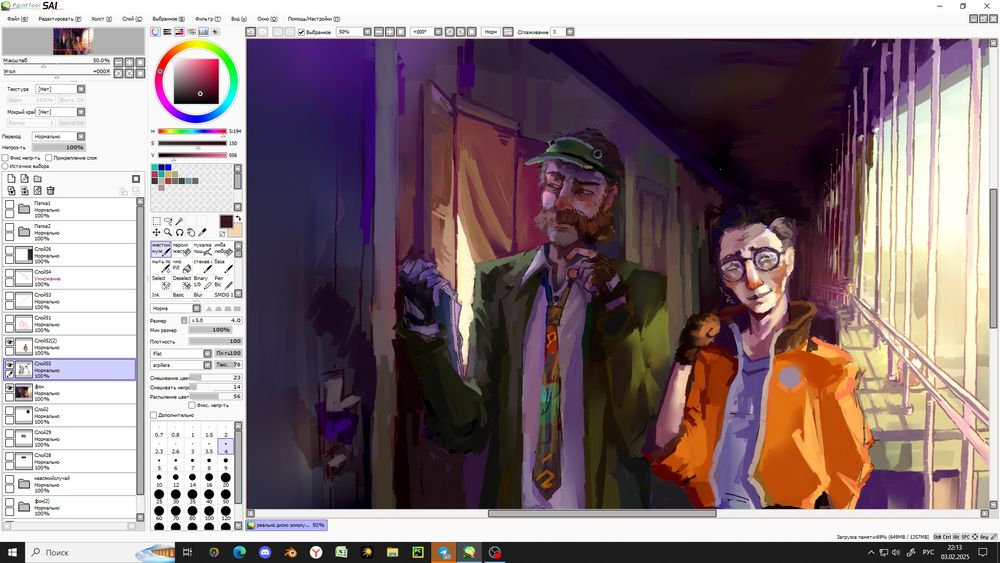Enable Прикрепление слоя checkbox

tap(48, 157)
